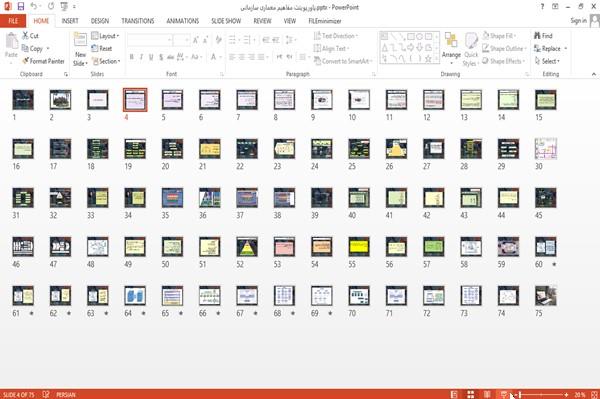Open the FILE tab
This screenshot has width=600, height=399.
click(x=13, y=21)
